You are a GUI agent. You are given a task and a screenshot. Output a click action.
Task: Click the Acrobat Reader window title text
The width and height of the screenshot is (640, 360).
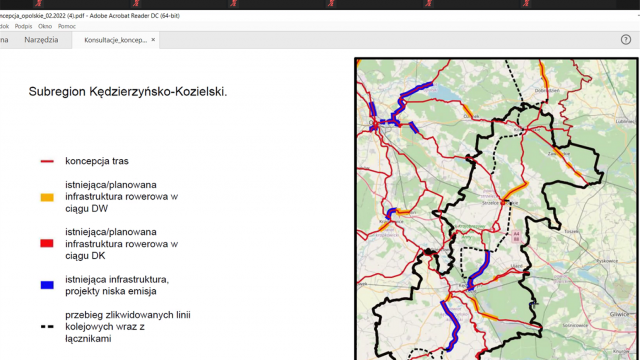90,16
